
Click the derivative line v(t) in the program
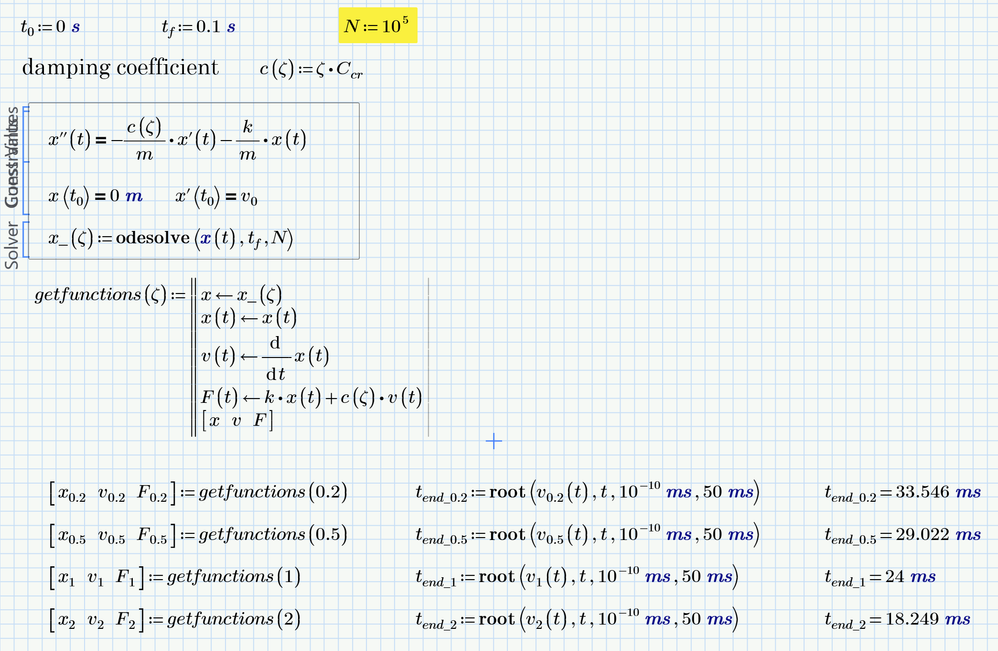(x=265, y=357)
